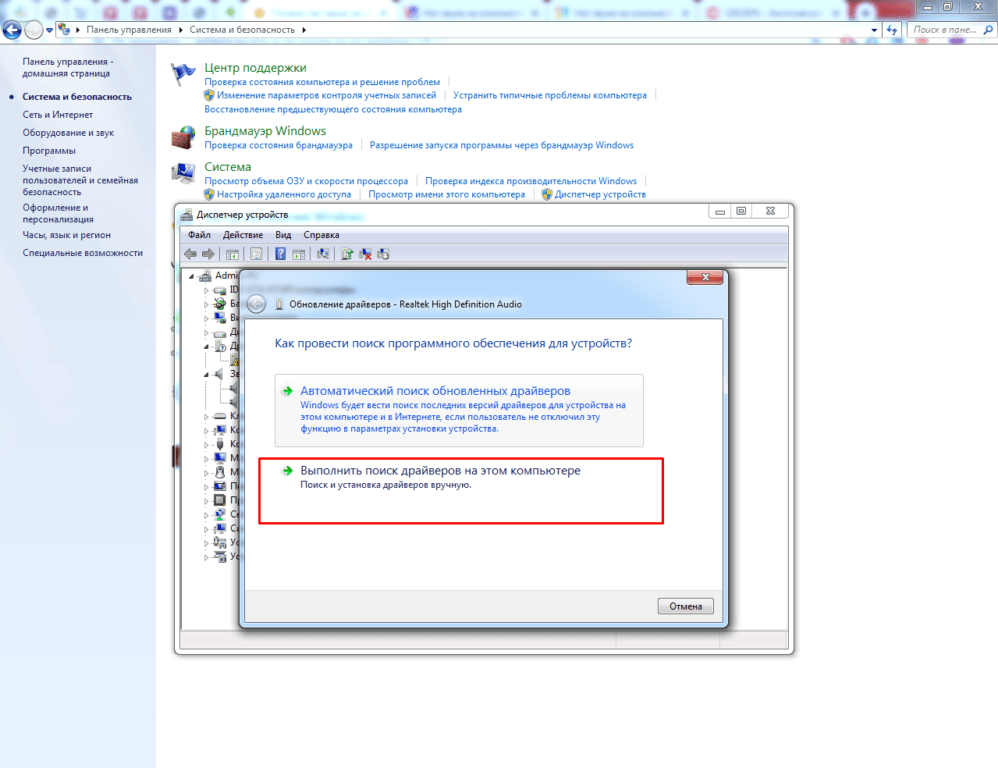
Task: Click the Windows Firewall brick wall icon
Action: point(183,137)
